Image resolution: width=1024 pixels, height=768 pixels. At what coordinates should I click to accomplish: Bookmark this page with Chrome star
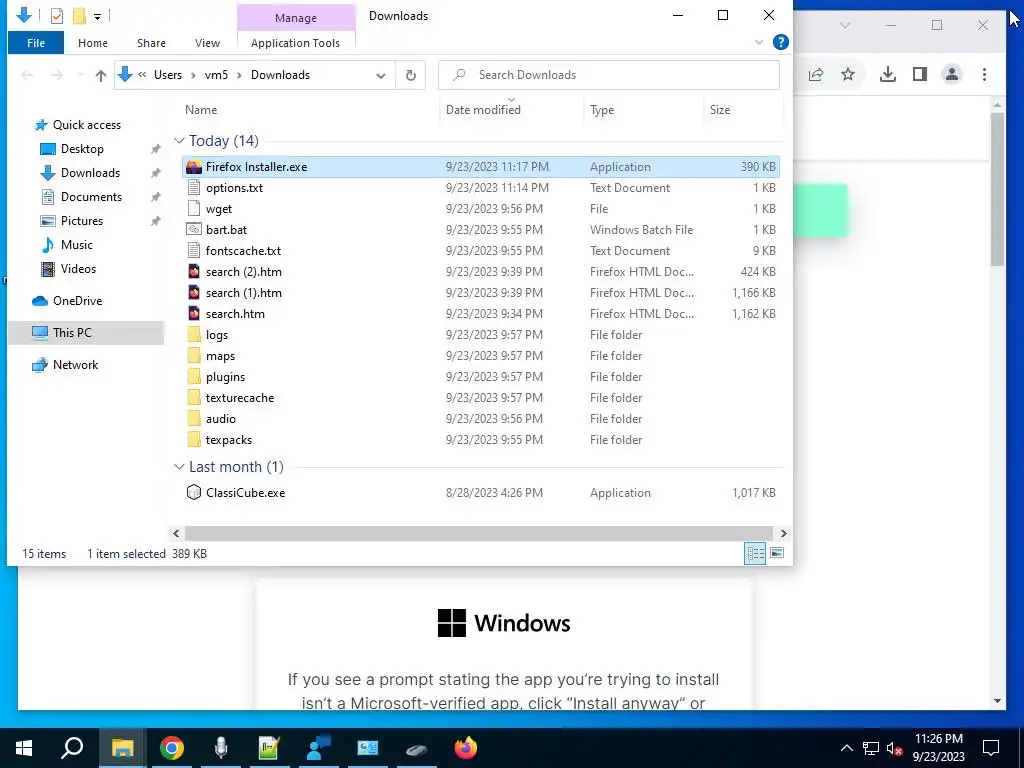[848, 74]
